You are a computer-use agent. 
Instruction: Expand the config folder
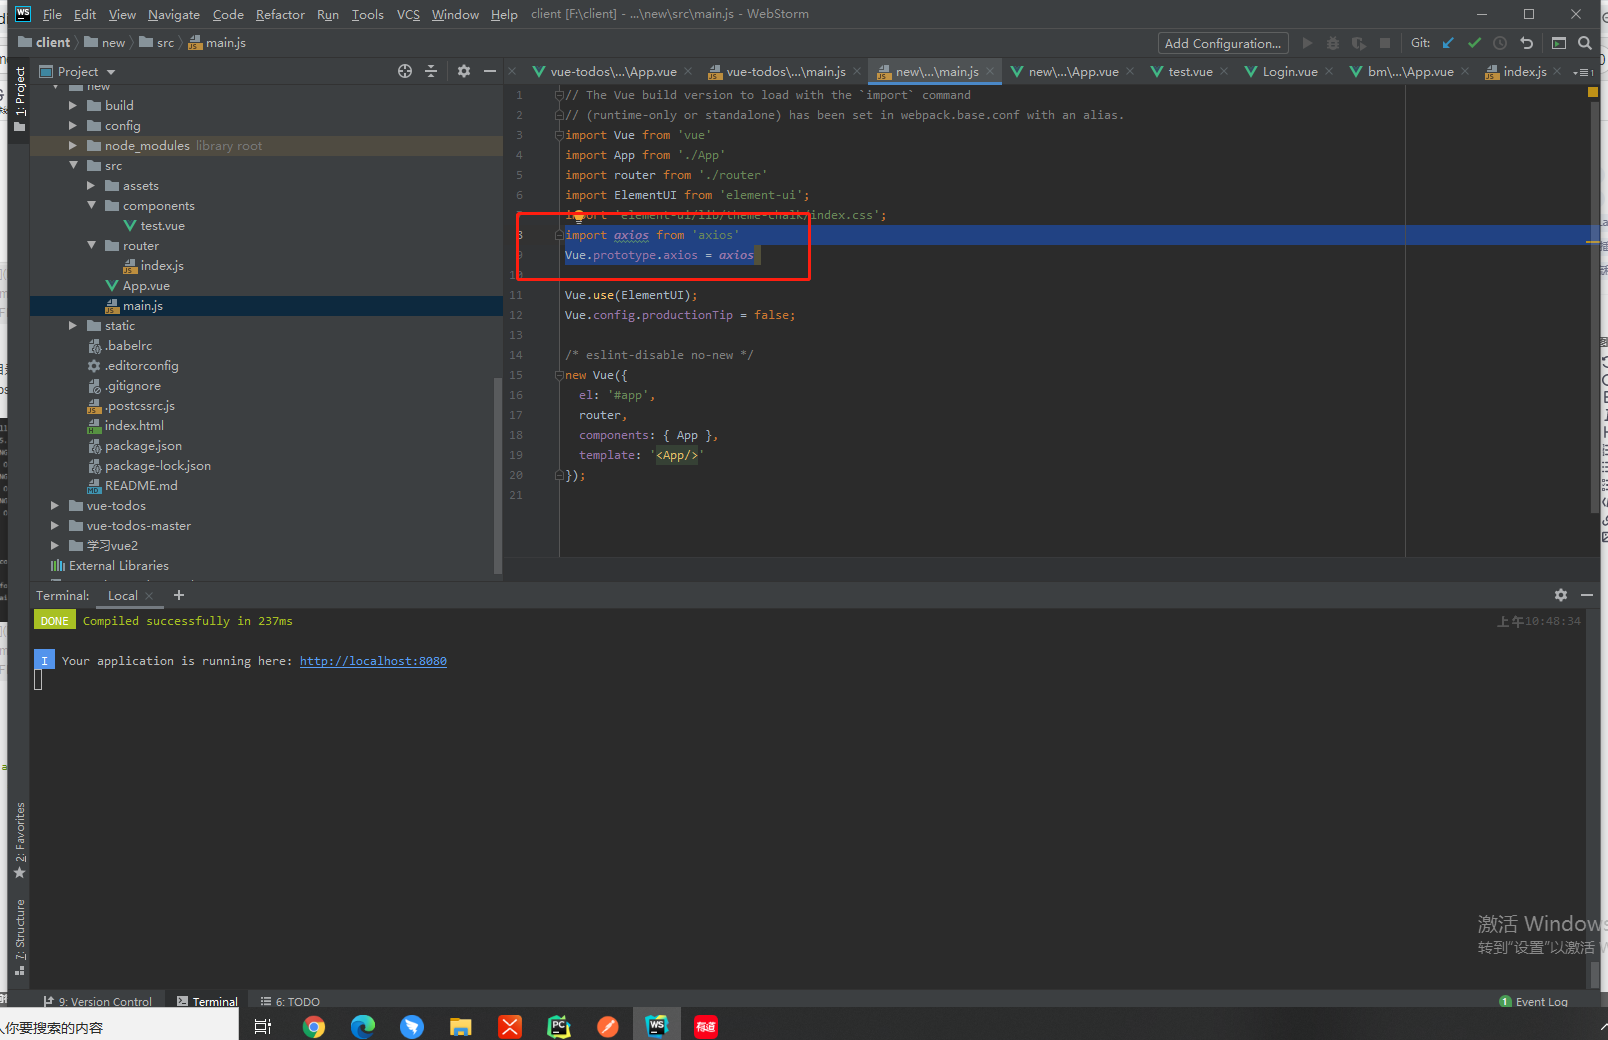72,125
